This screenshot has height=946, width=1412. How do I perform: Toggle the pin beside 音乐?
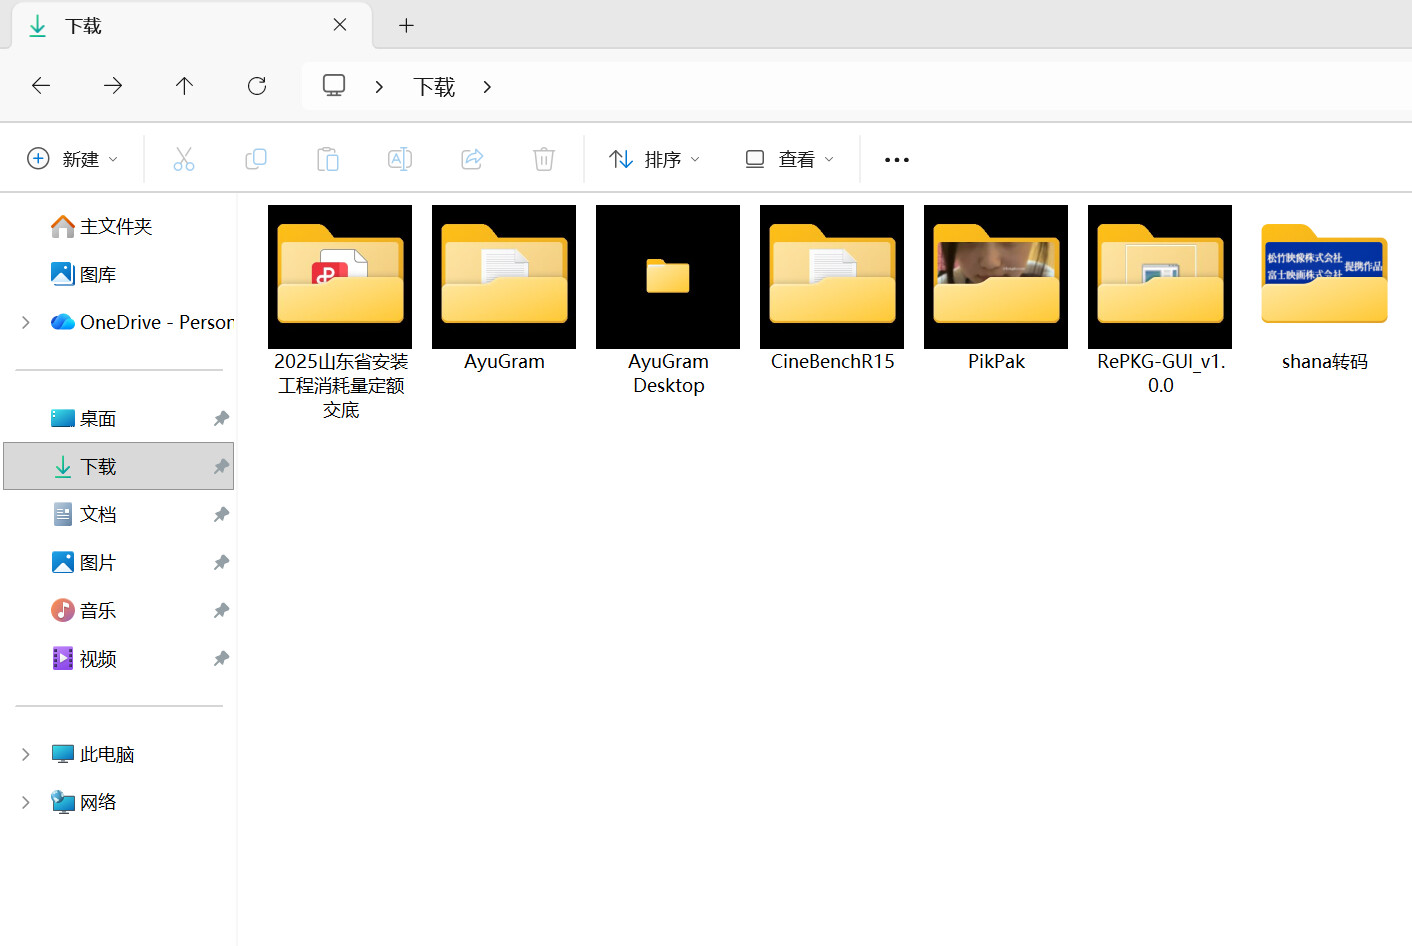[221, 611]
